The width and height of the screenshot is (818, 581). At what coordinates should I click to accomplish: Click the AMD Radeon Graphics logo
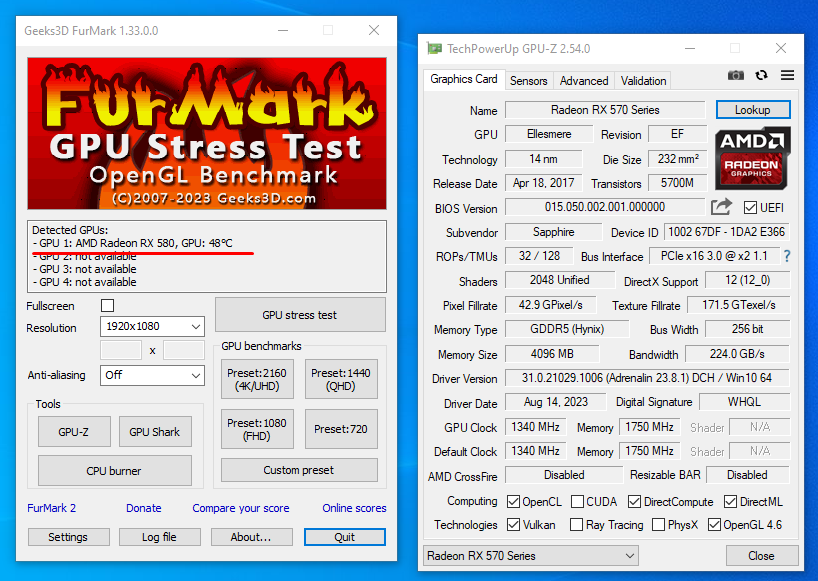coord(752,158)
